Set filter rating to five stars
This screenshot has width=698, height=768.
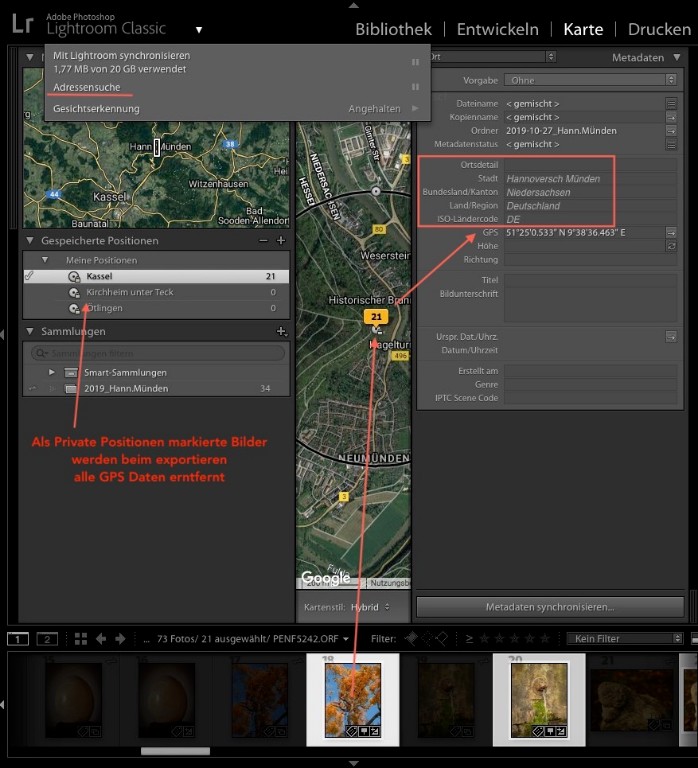(545, 638)
